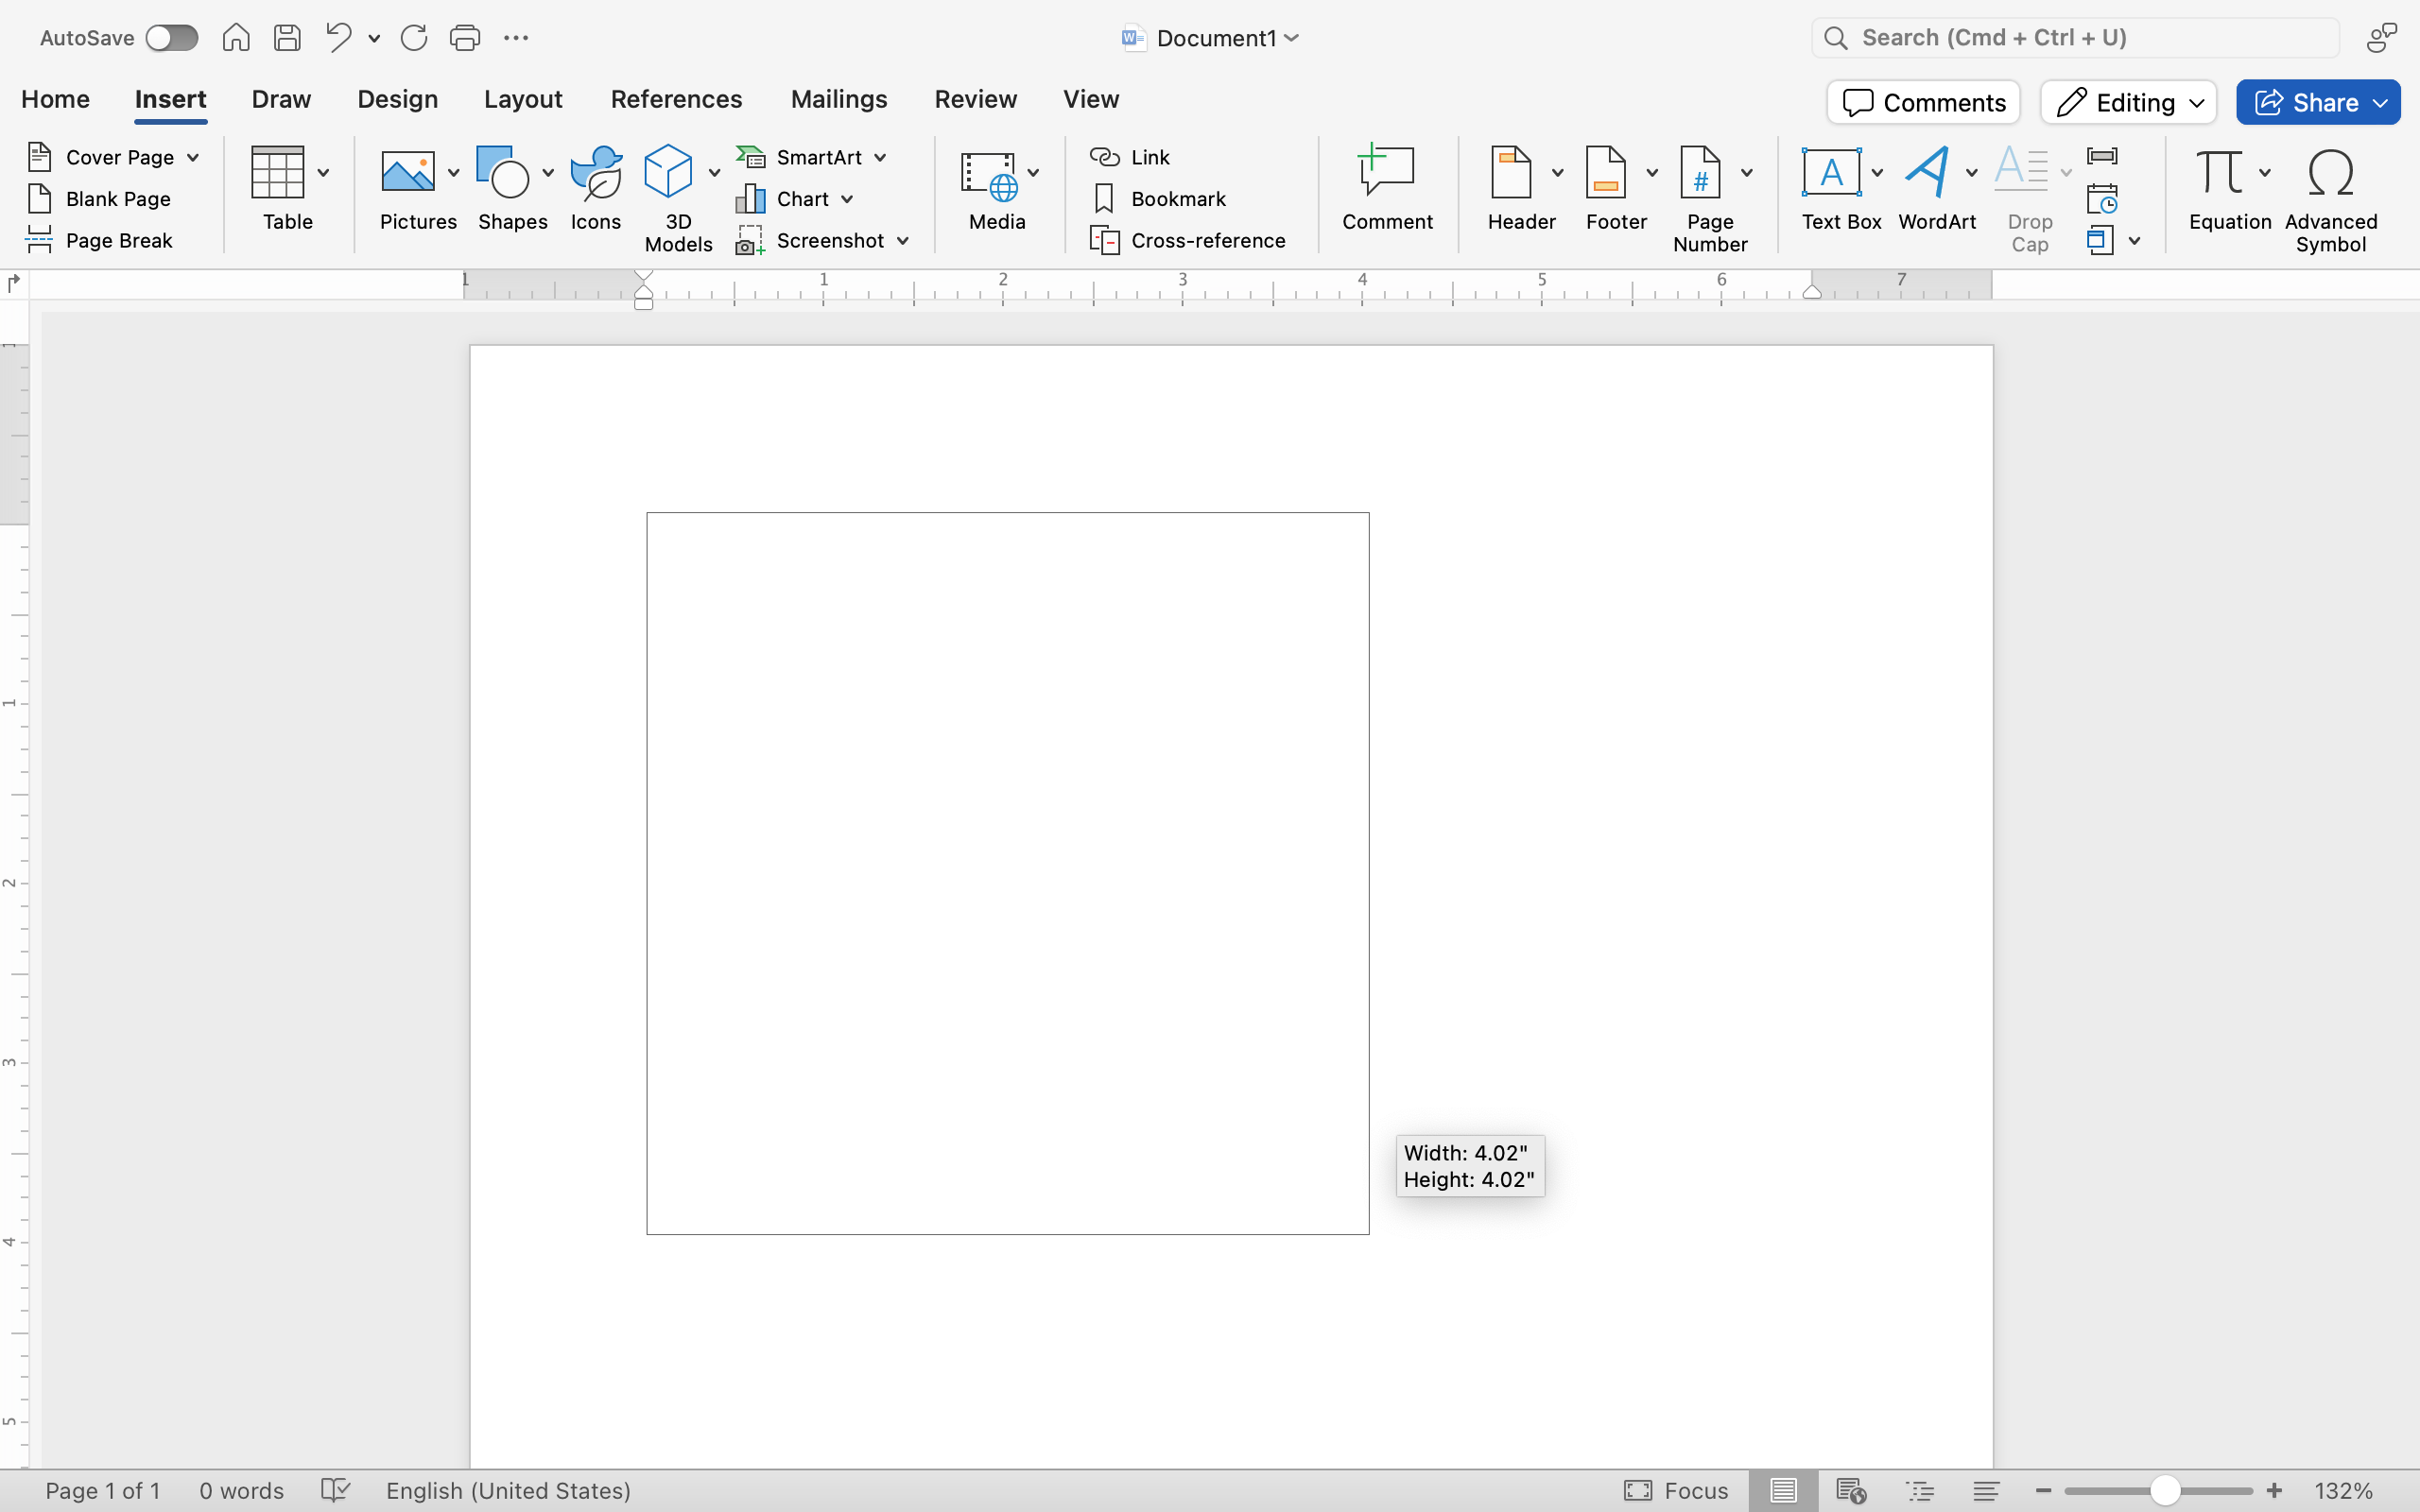2420x1512 pixels.
Task: Click the zoom slider handle
Action: [x=2164, y=1490]
